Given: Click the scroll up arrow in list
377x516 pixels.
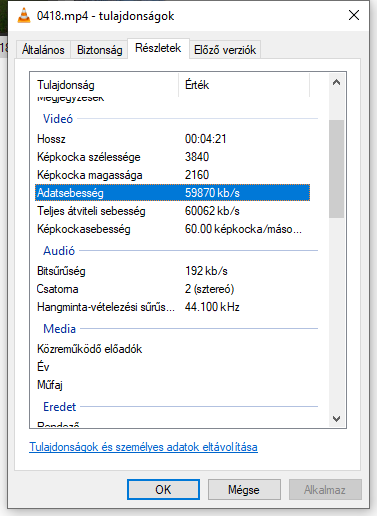Looking at the screenshot, I should [x=337, y=82].
